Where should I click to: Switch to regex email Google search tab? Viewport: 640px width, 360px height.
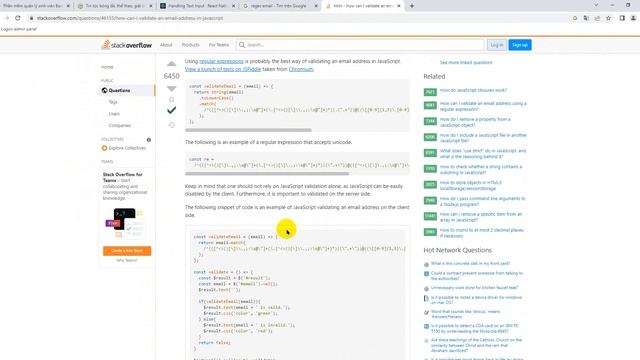(x=280, y=6)
